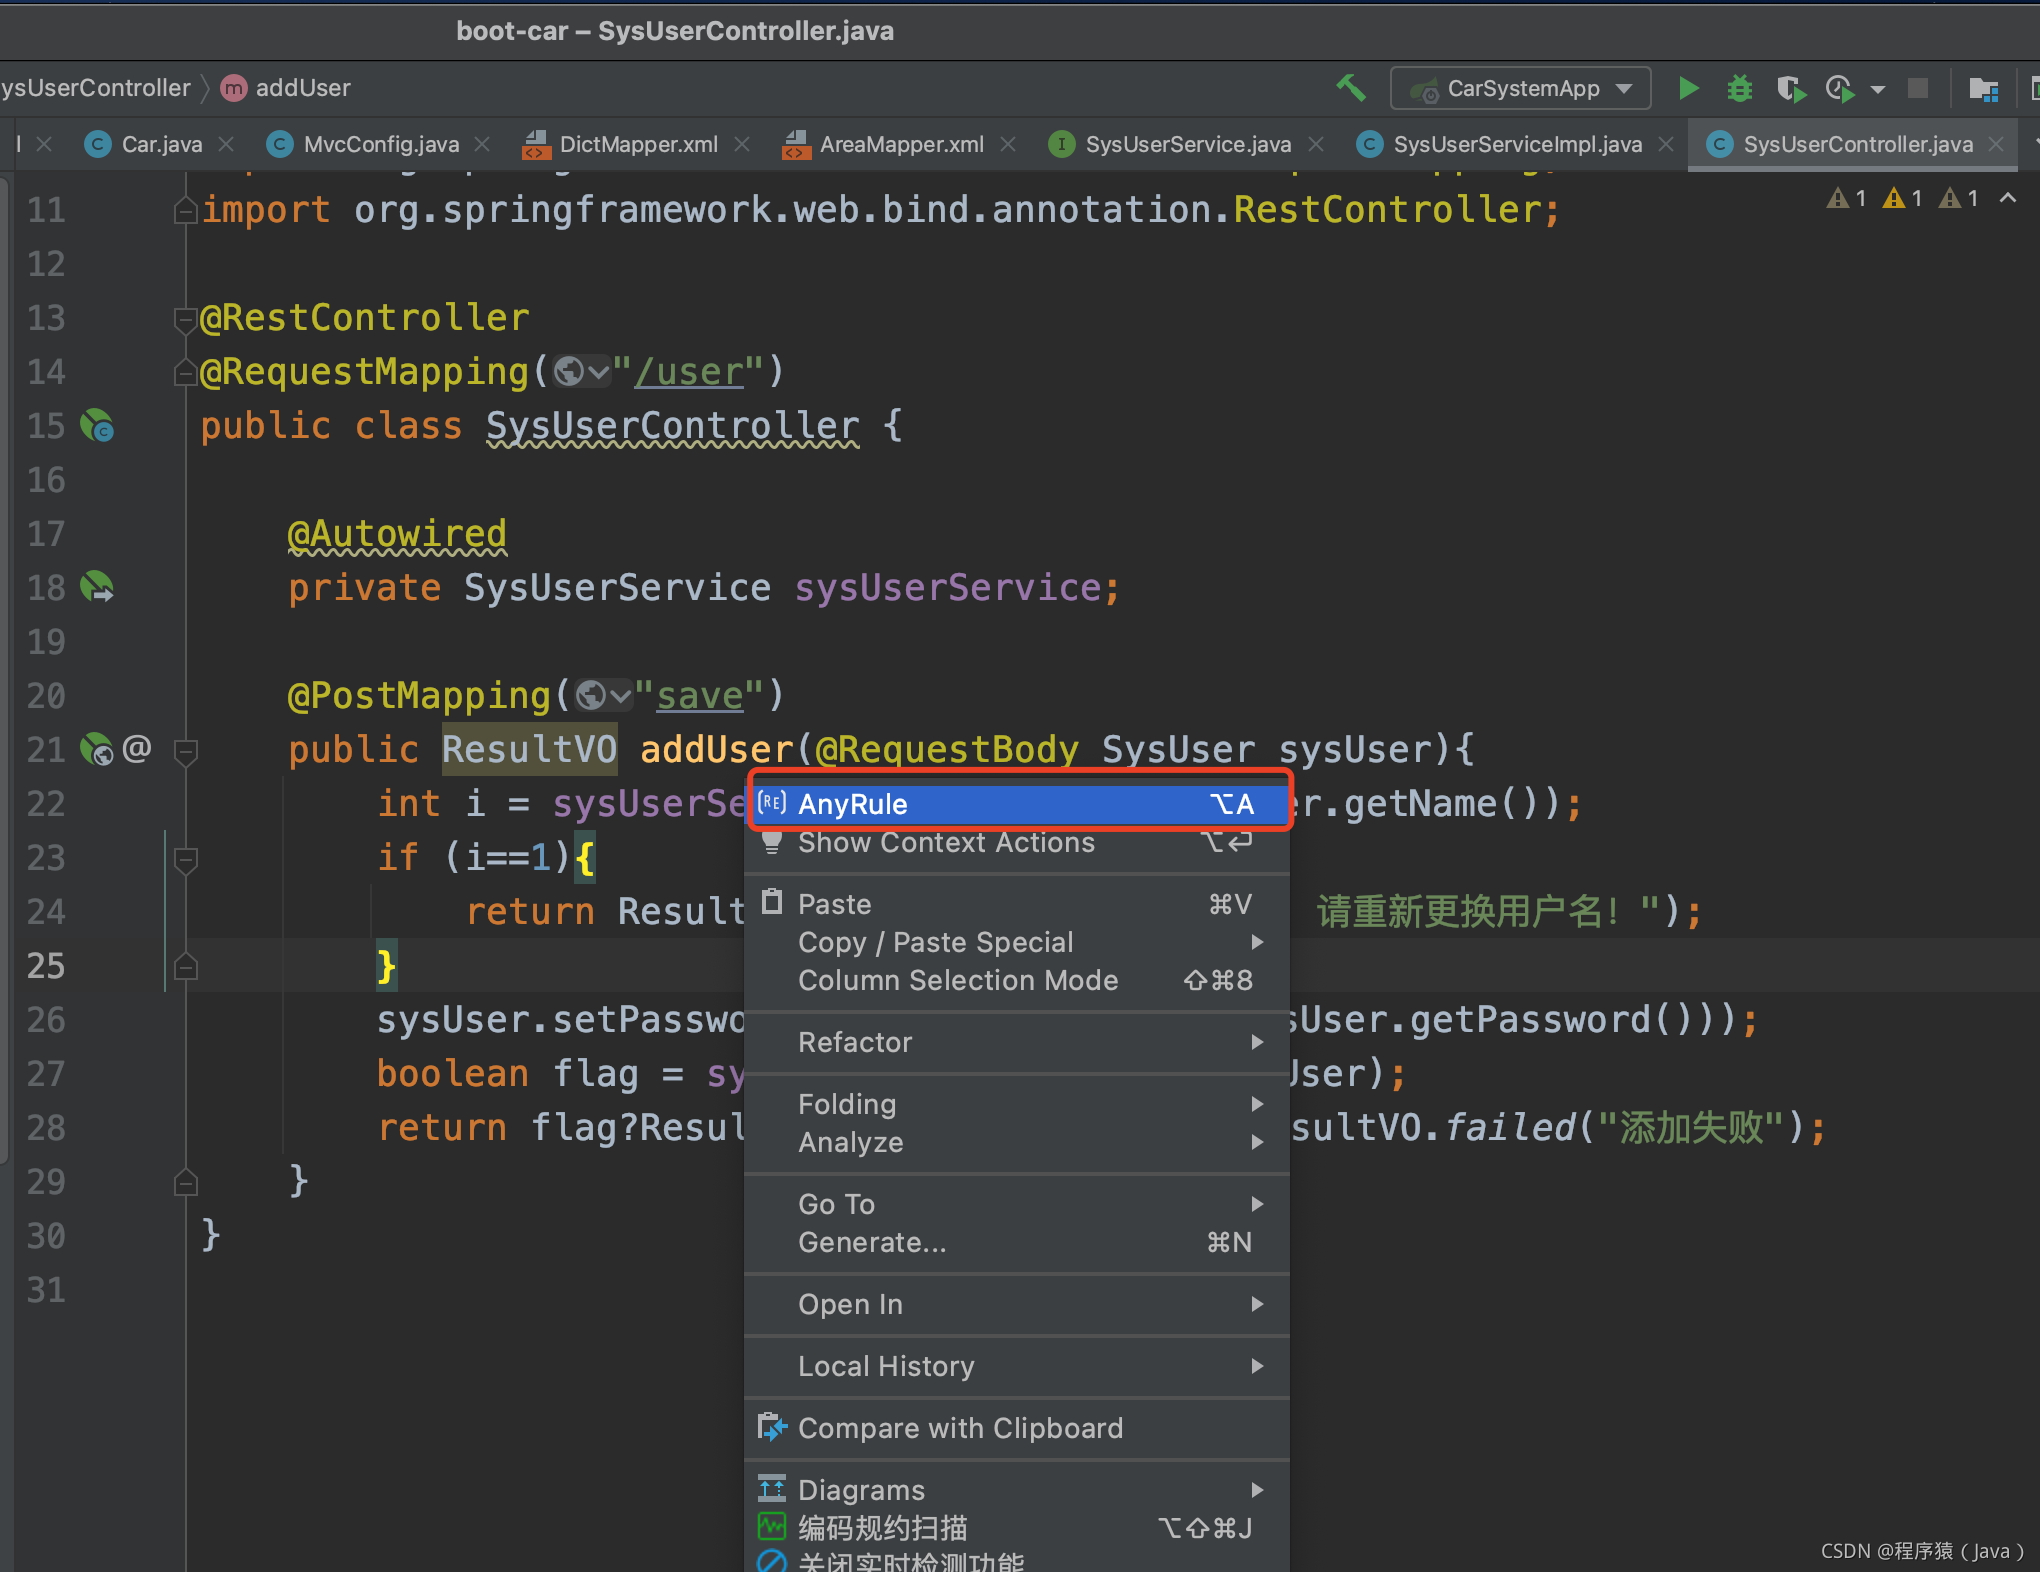Collapse the if block fold marker on line 23
The image size is (2040, 1572).
(x=186, y=858)
